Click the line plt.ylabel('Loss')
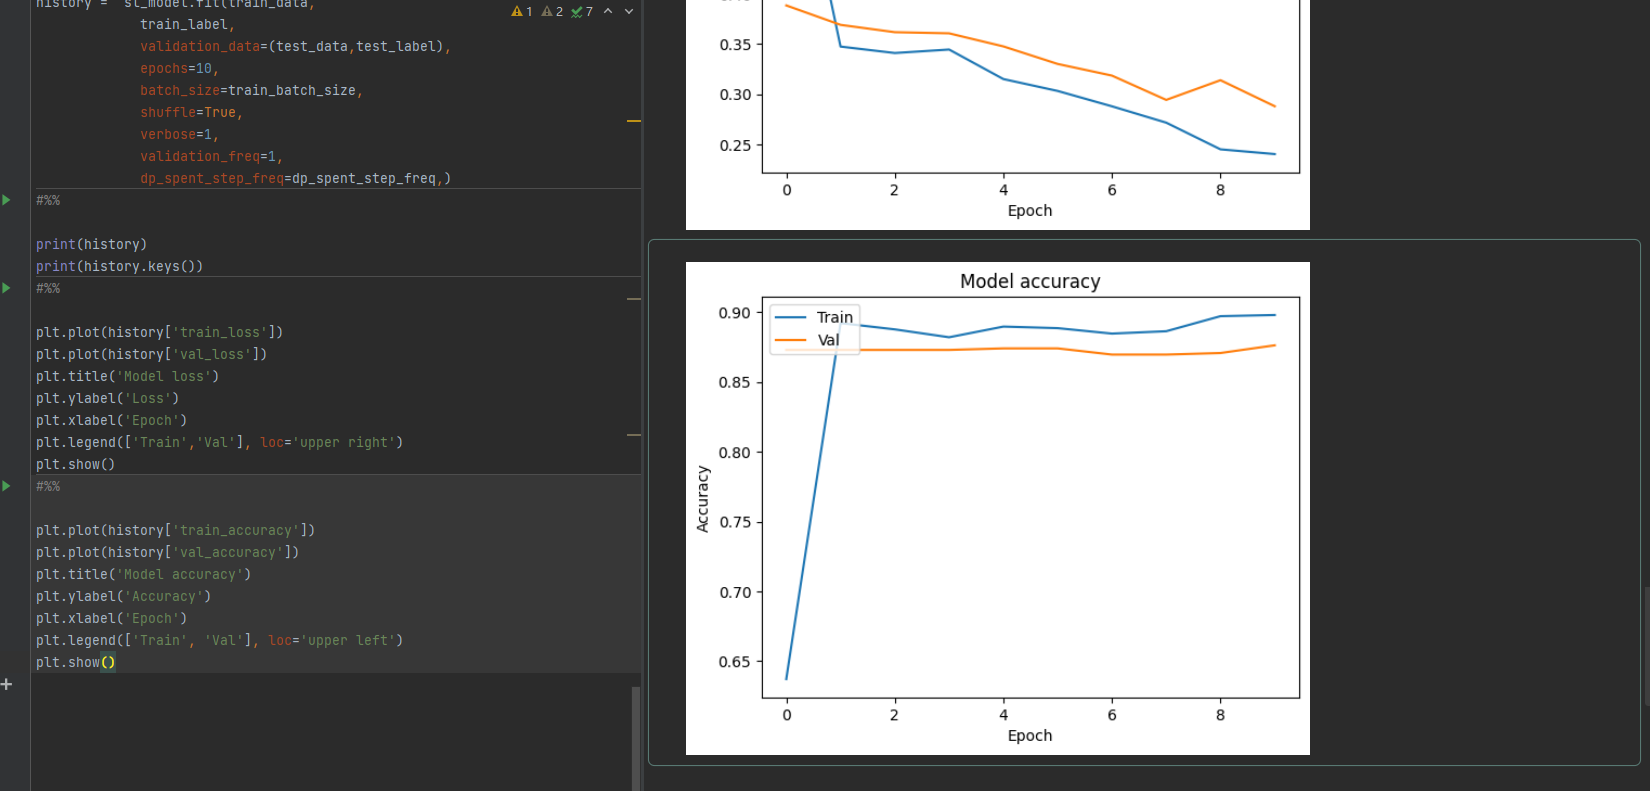Image resolution: width=1650 pixels, height=791 pixels. click(108, 398)
